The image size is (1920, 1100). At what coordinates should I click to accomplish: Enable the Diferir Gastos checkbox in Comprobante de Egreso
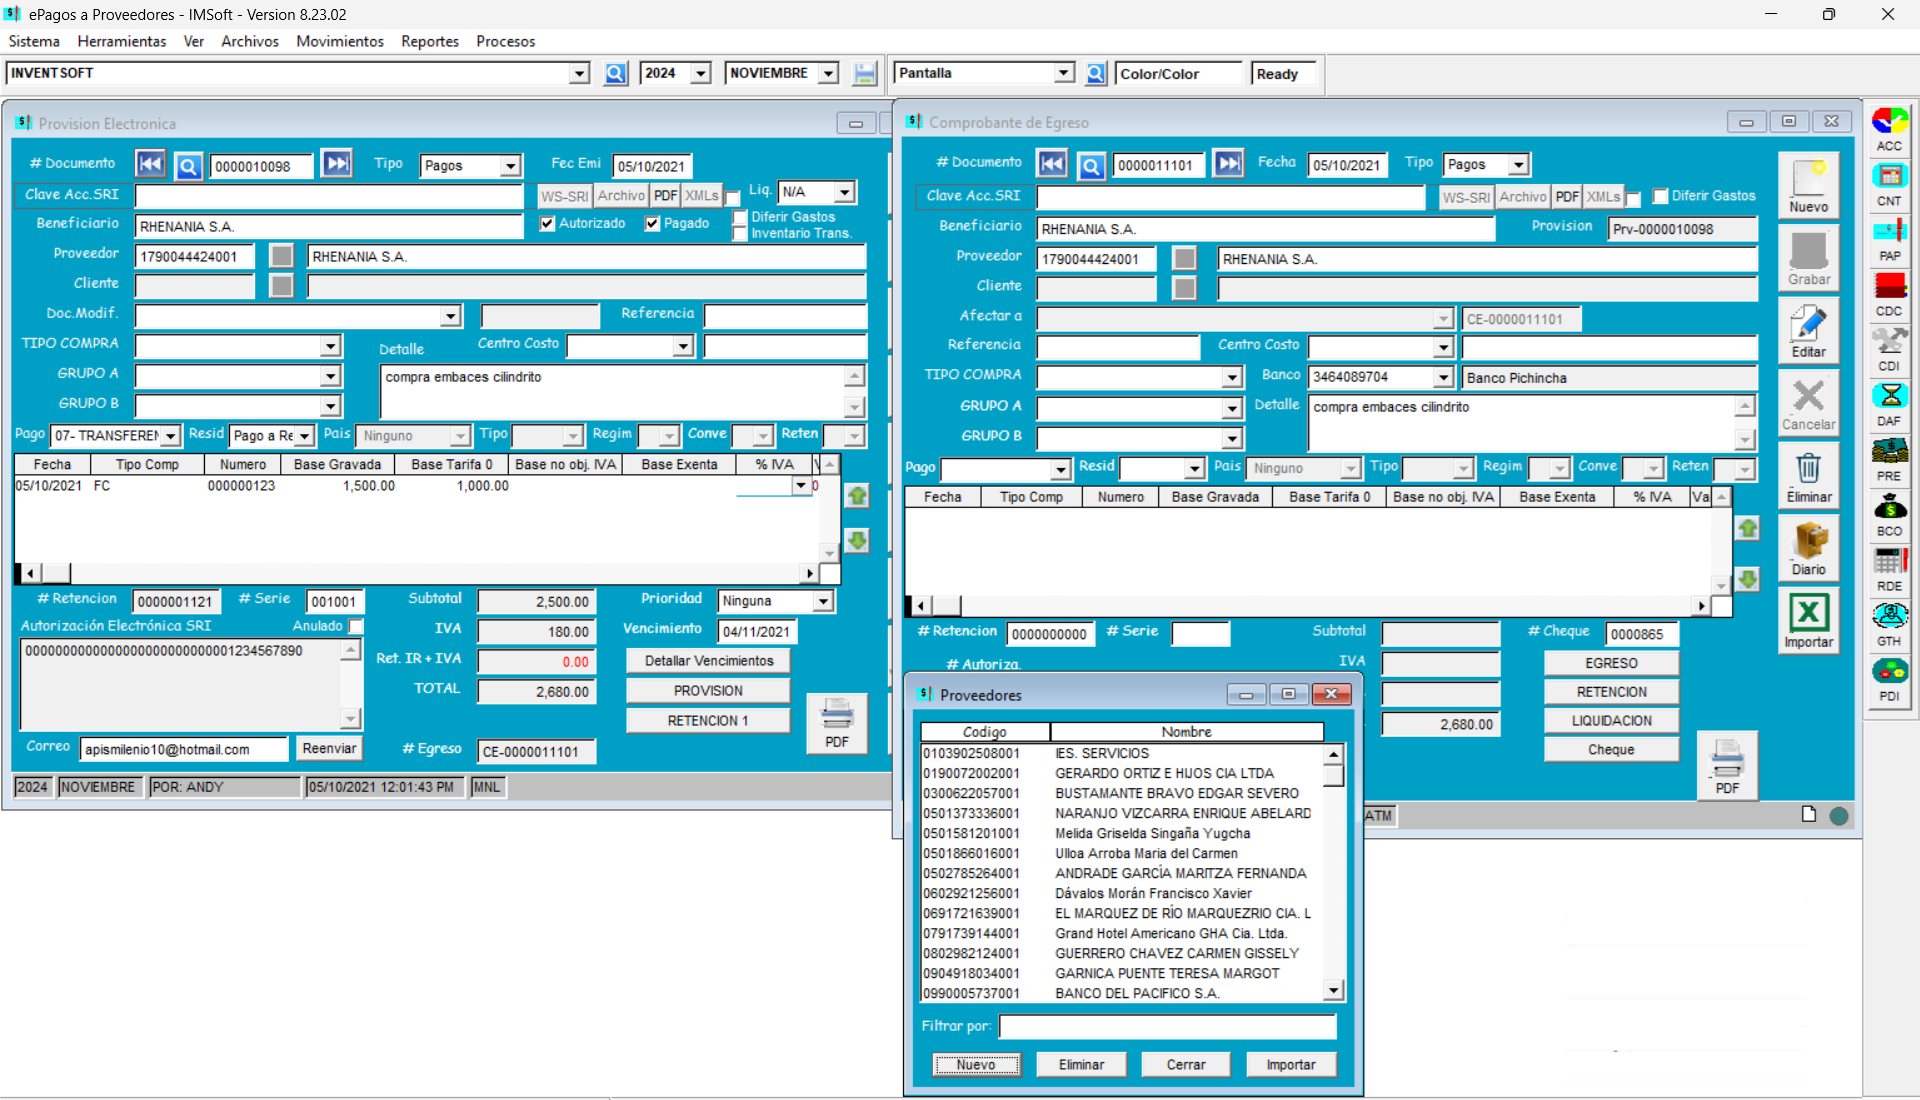1659,196
